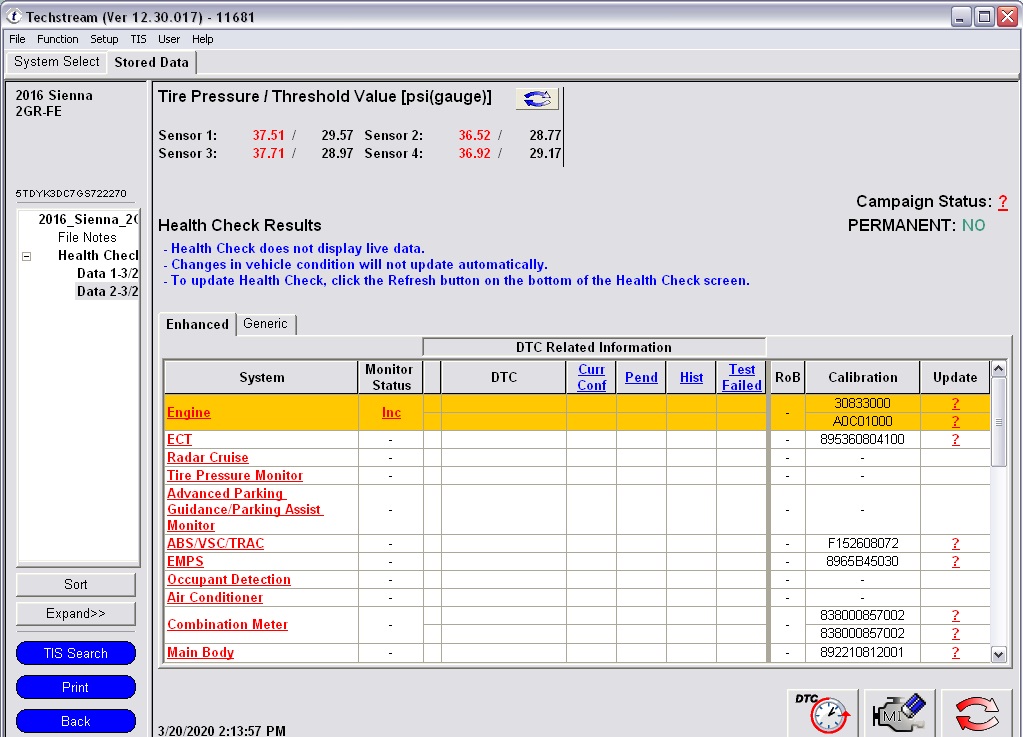This screenshot has width=1023, height=737.
Task: Open the Function menu
Action: 57,39
